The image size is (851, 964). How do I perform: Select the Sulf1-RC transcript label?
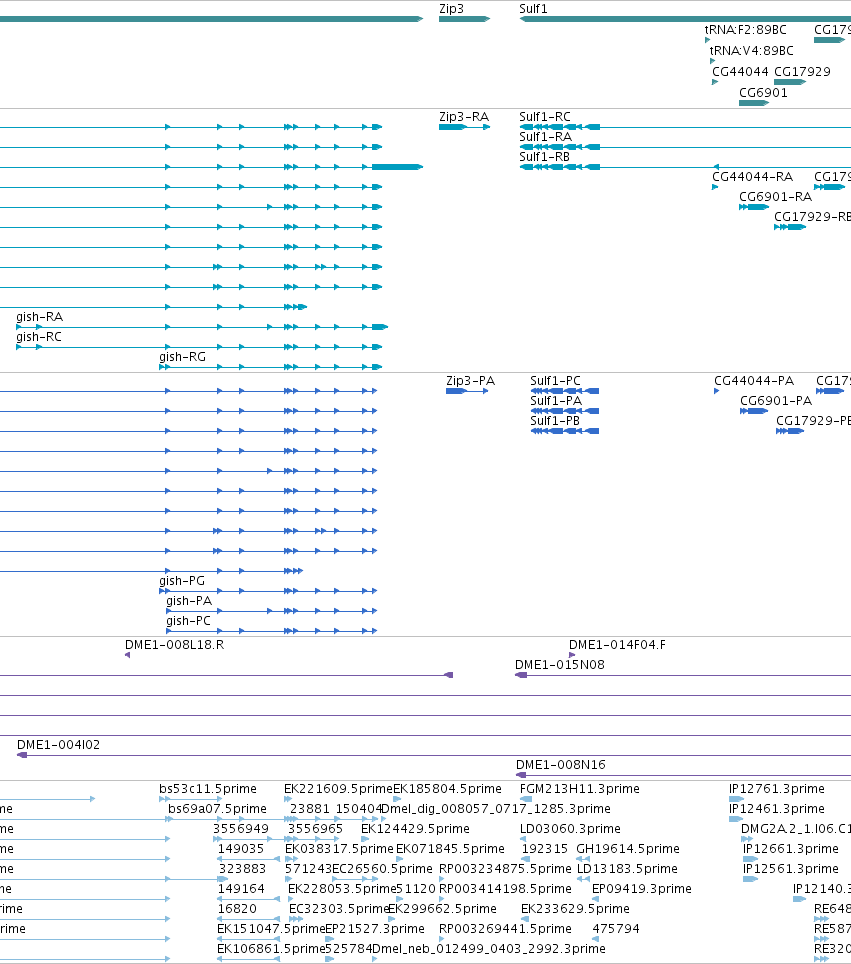tap(545, 116)
